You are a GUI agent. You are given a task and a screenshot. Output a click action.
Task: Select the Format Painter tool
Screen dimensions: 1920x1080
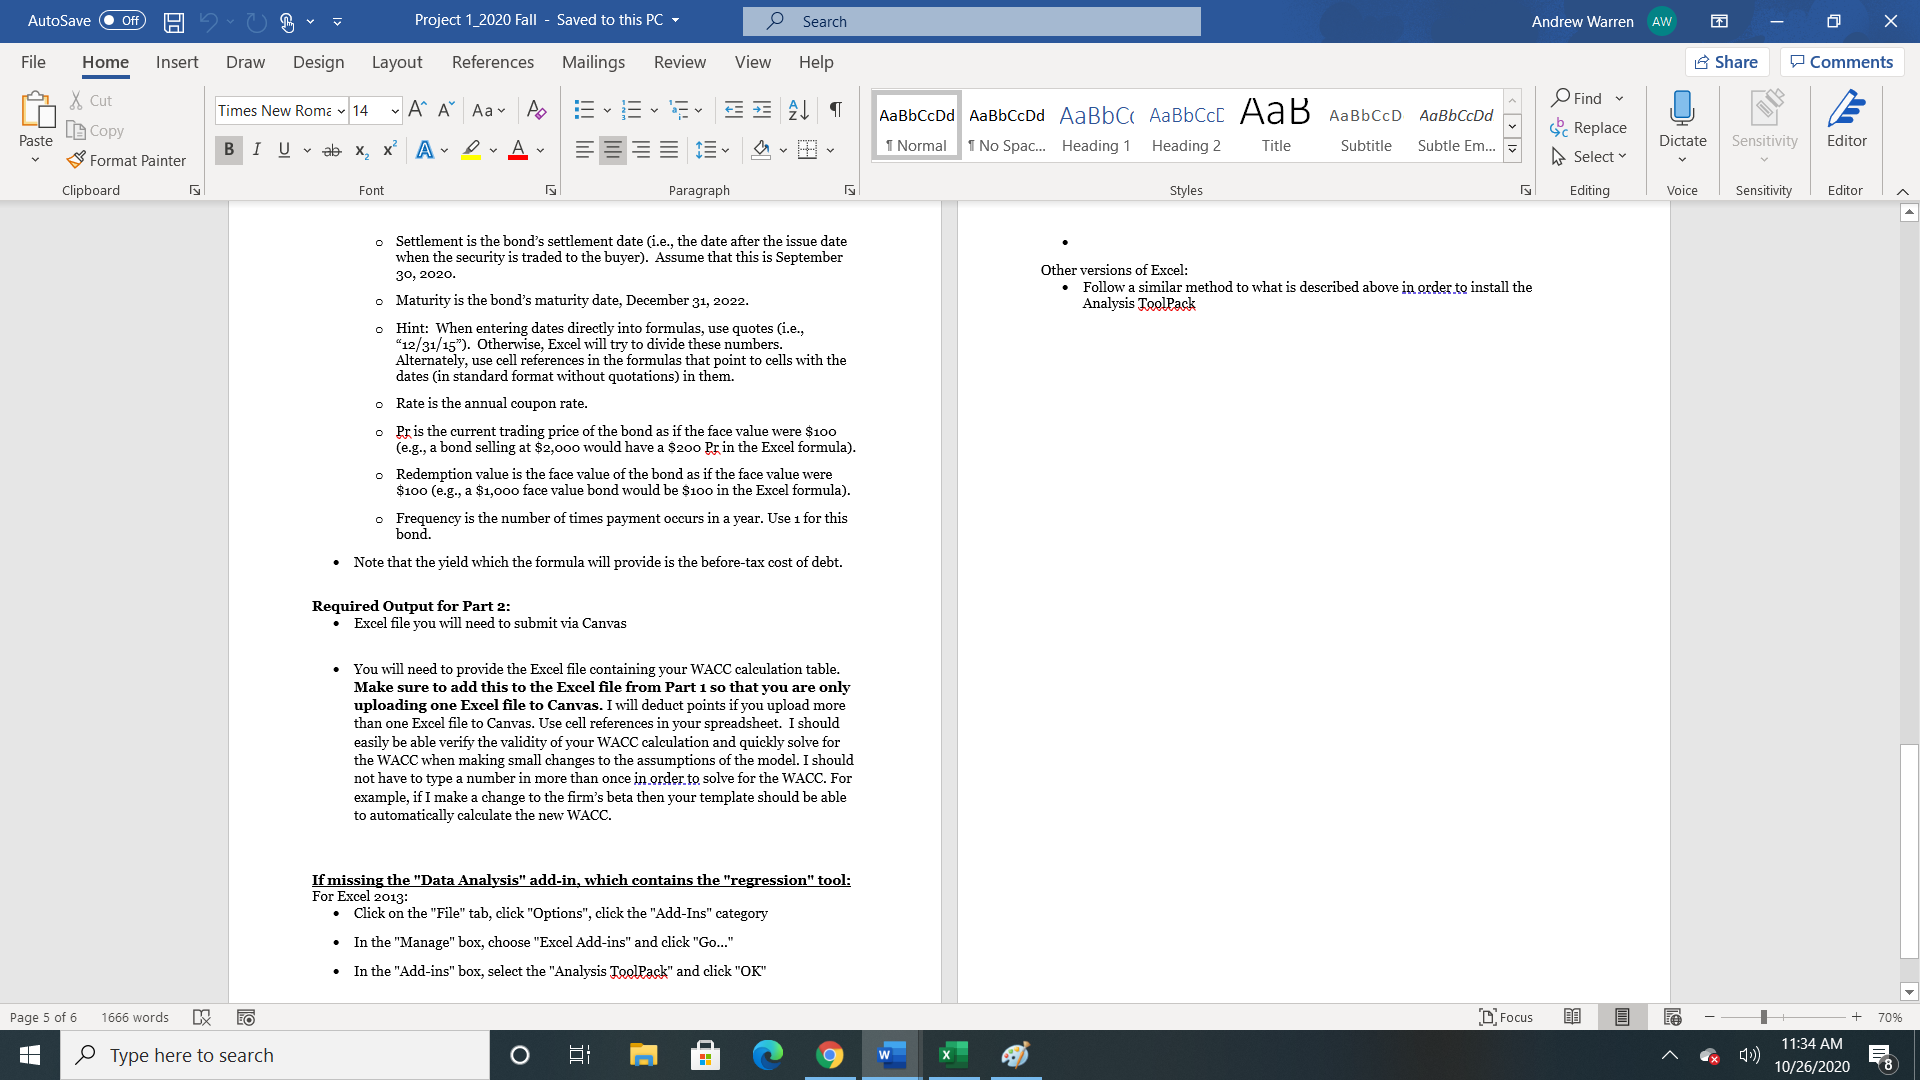pyautogui.click(x=127, y=160)
